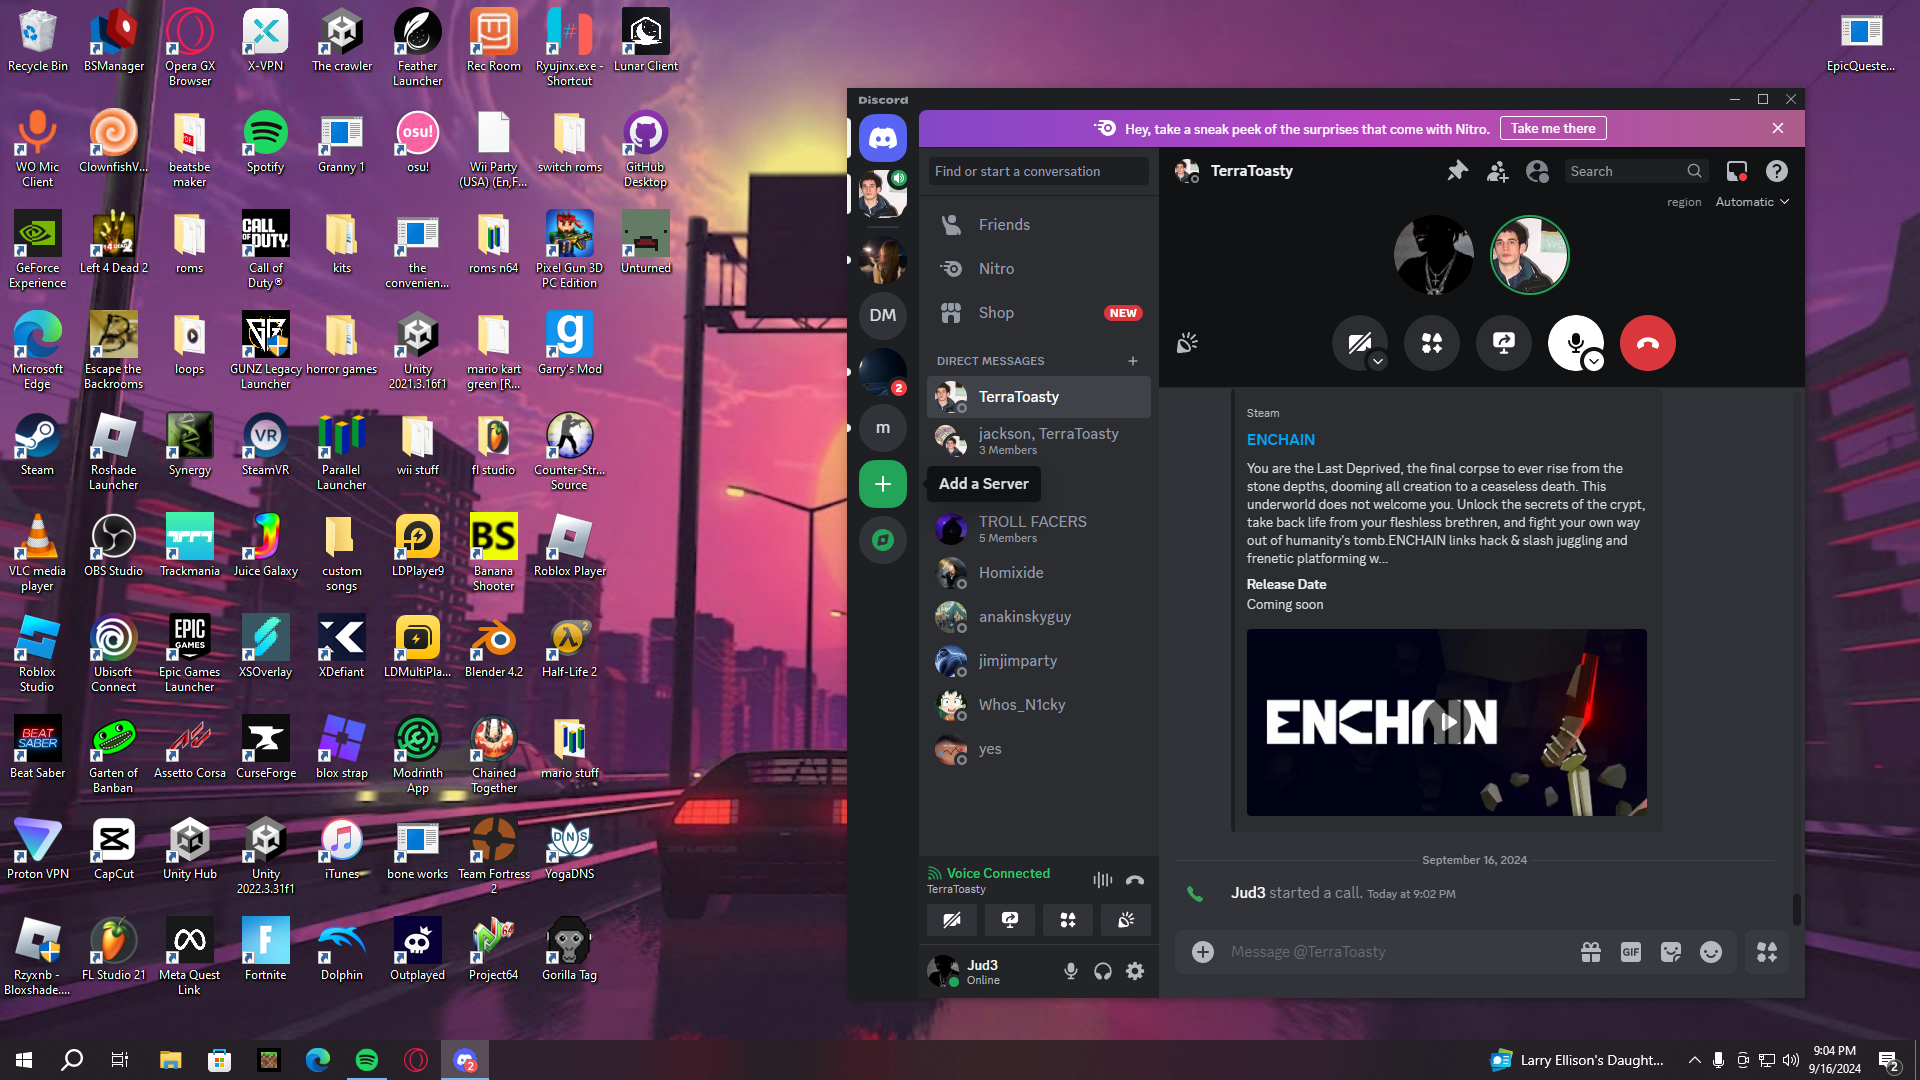The width and height of the screenshot is (1920, 1080).
Task: Open the Friends tab in the sidebar
Action: pyautogui.click(x=1004, y=225)
